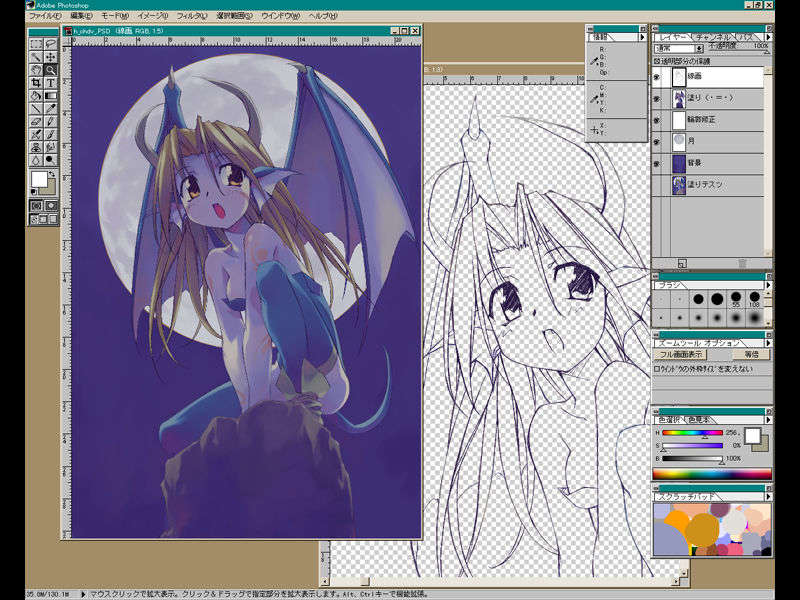Open the ファイル menu
800x600 pixels.
45,16
